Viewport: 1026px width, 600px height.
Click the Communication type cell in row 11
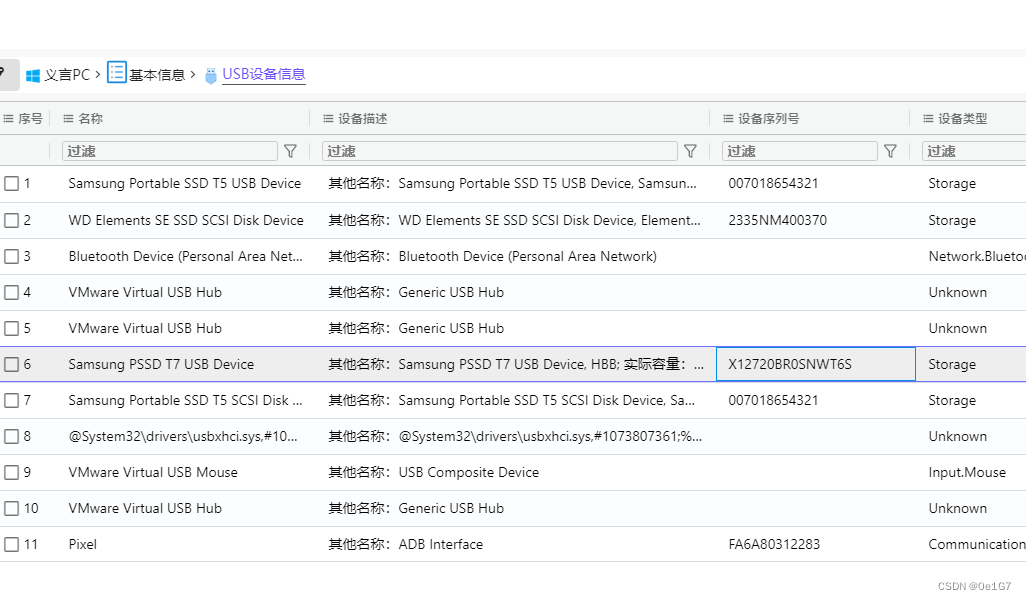coord(977,544)
